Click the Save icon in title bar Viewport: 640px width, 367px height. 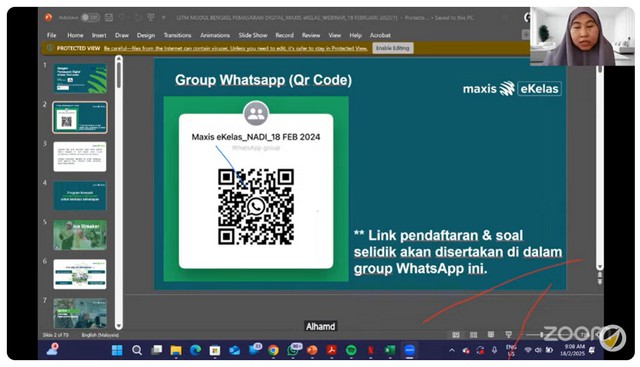[109, 18]
